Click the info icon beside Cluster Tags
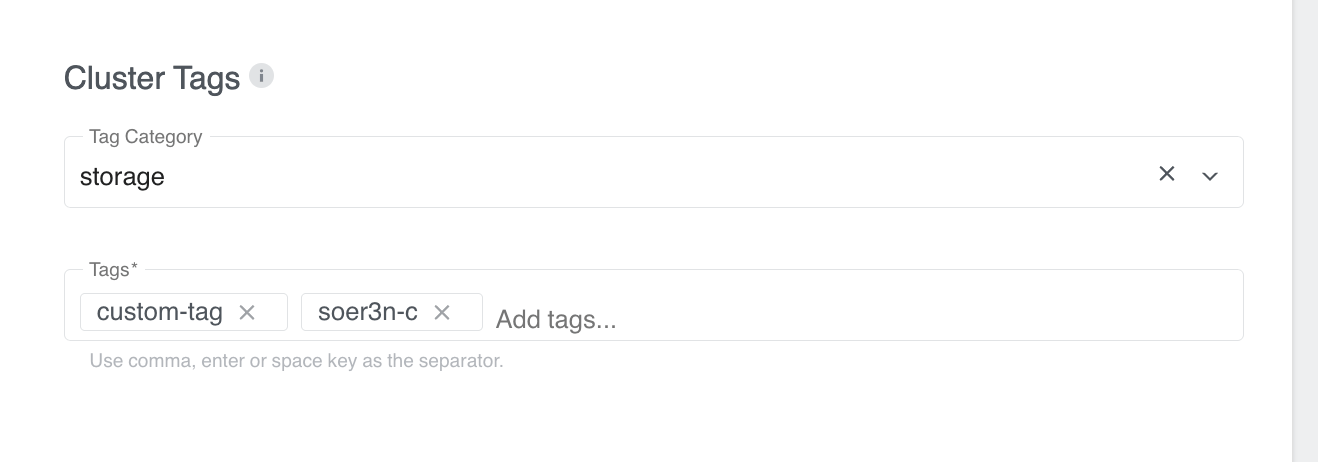This screenshot has width=1318, height=462. click(261, 76)
